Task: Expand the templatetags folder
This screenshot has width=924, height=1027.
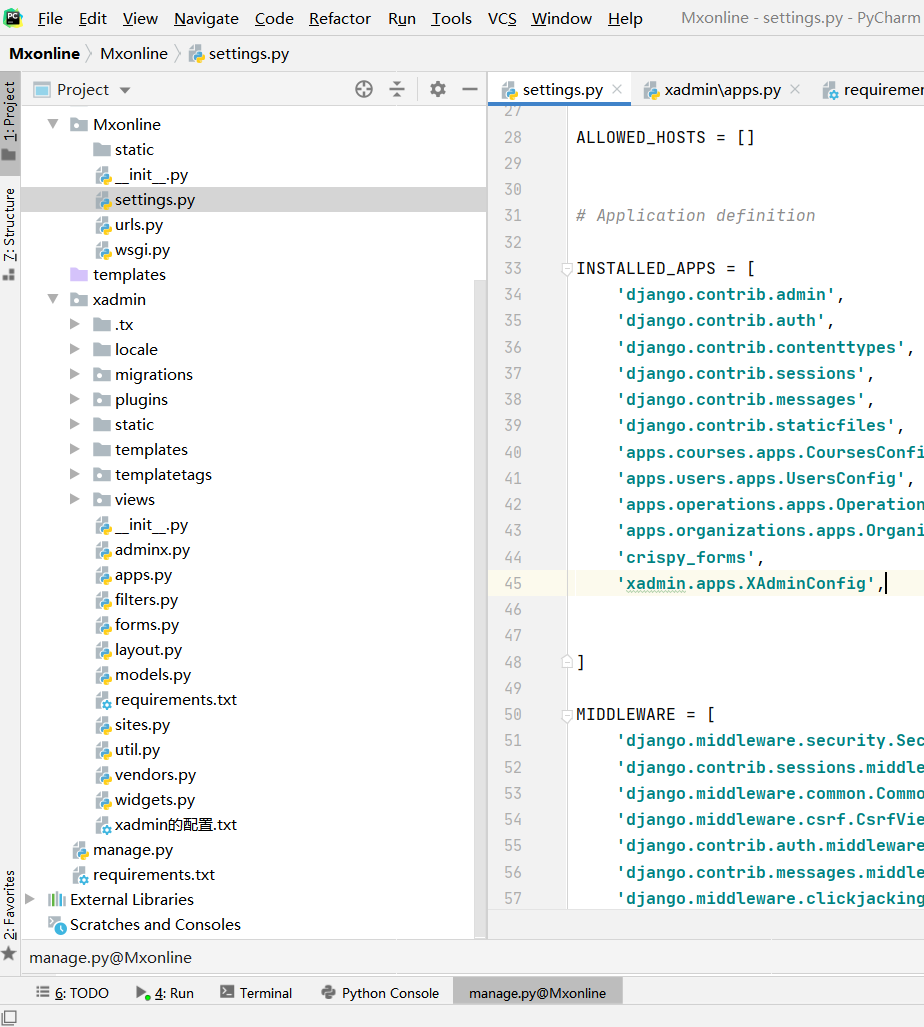Action: pos(75,474)
